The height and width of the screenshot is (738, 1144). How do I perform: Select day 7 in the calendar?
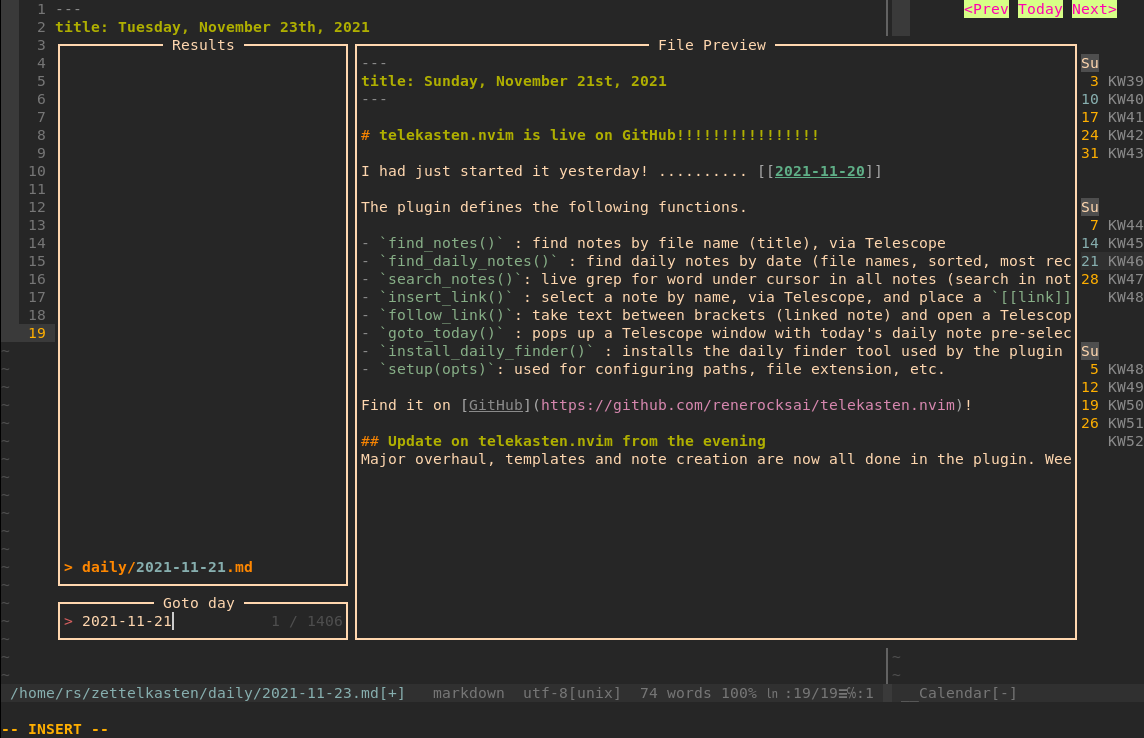(x=1092, y=224)
